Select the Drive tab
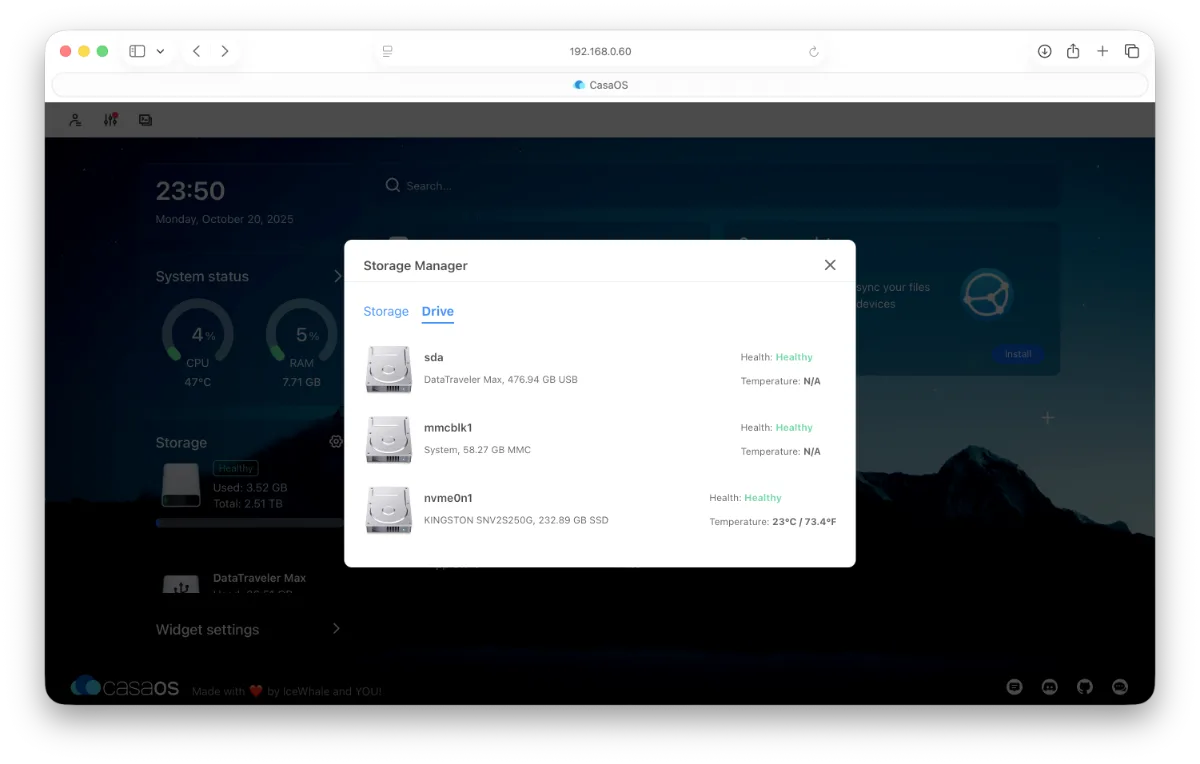 (x=437, y=312)
